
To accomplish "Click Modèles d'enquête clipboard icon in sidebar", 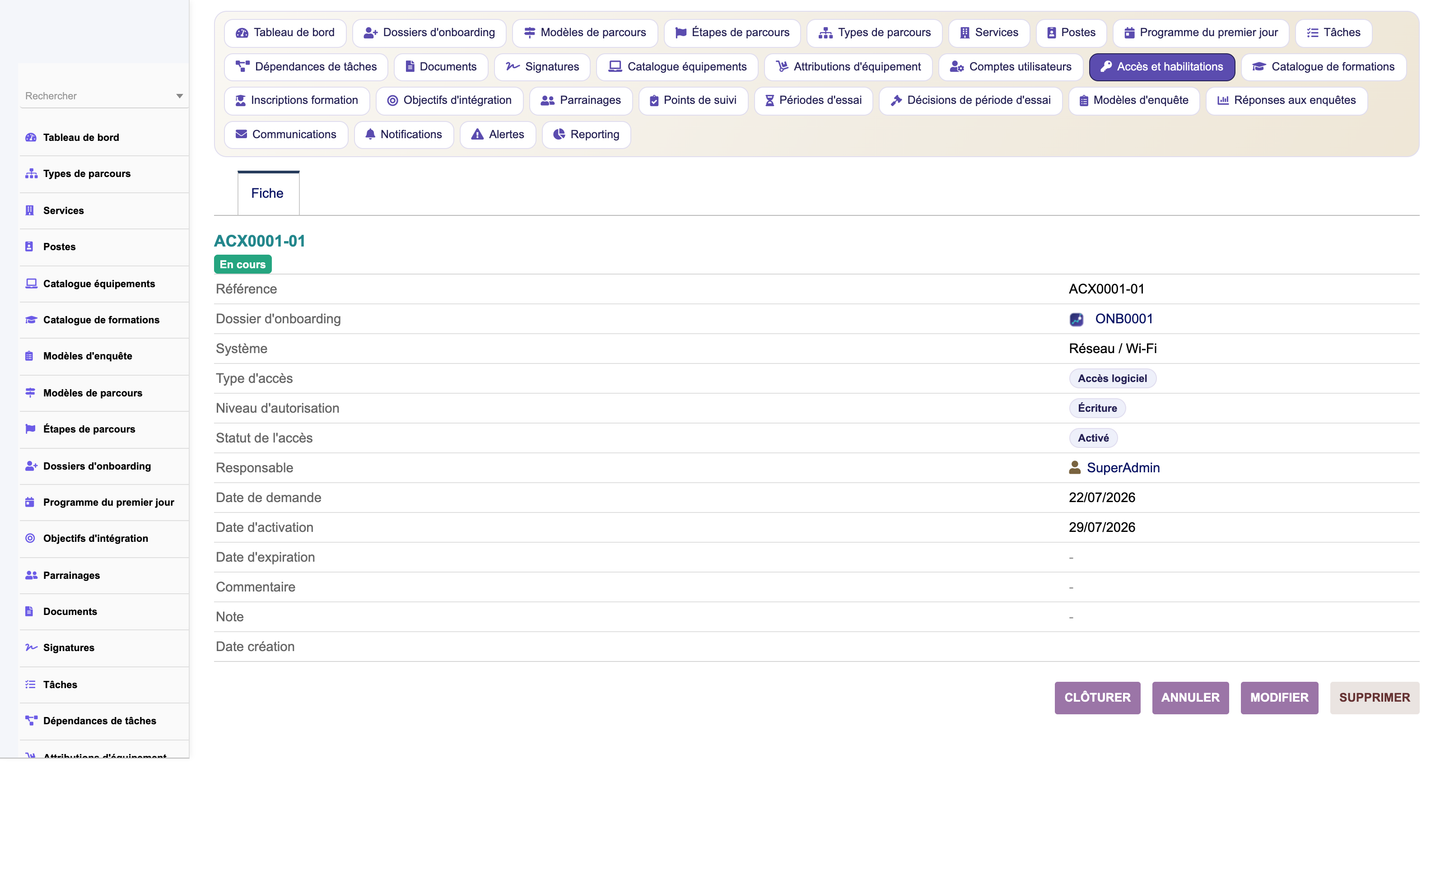I will click(30, 356).
